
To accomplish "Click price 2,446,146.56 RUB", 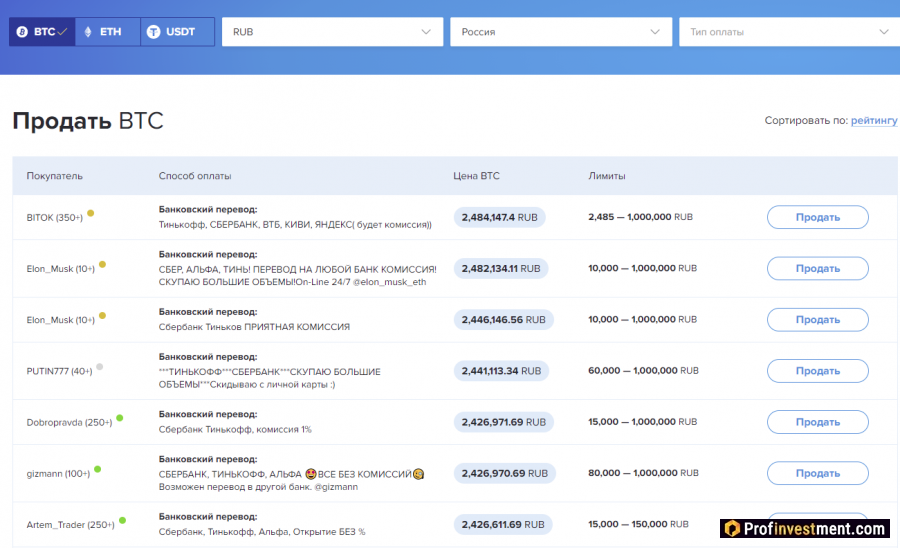I will (x=503, y=320).
